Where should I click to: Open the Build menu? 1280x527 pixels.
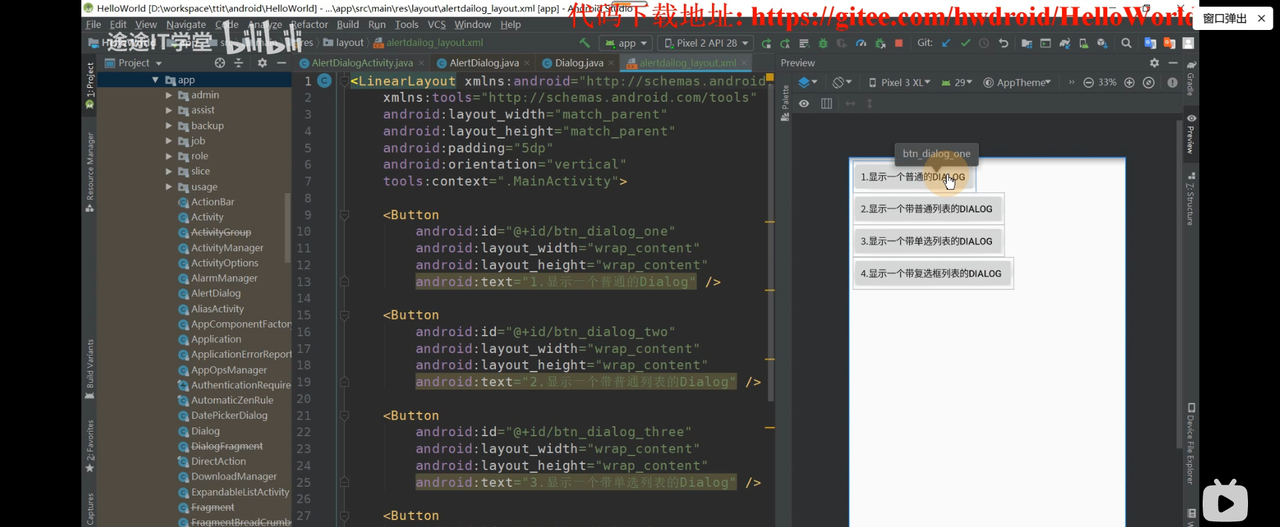click(348, 24)
